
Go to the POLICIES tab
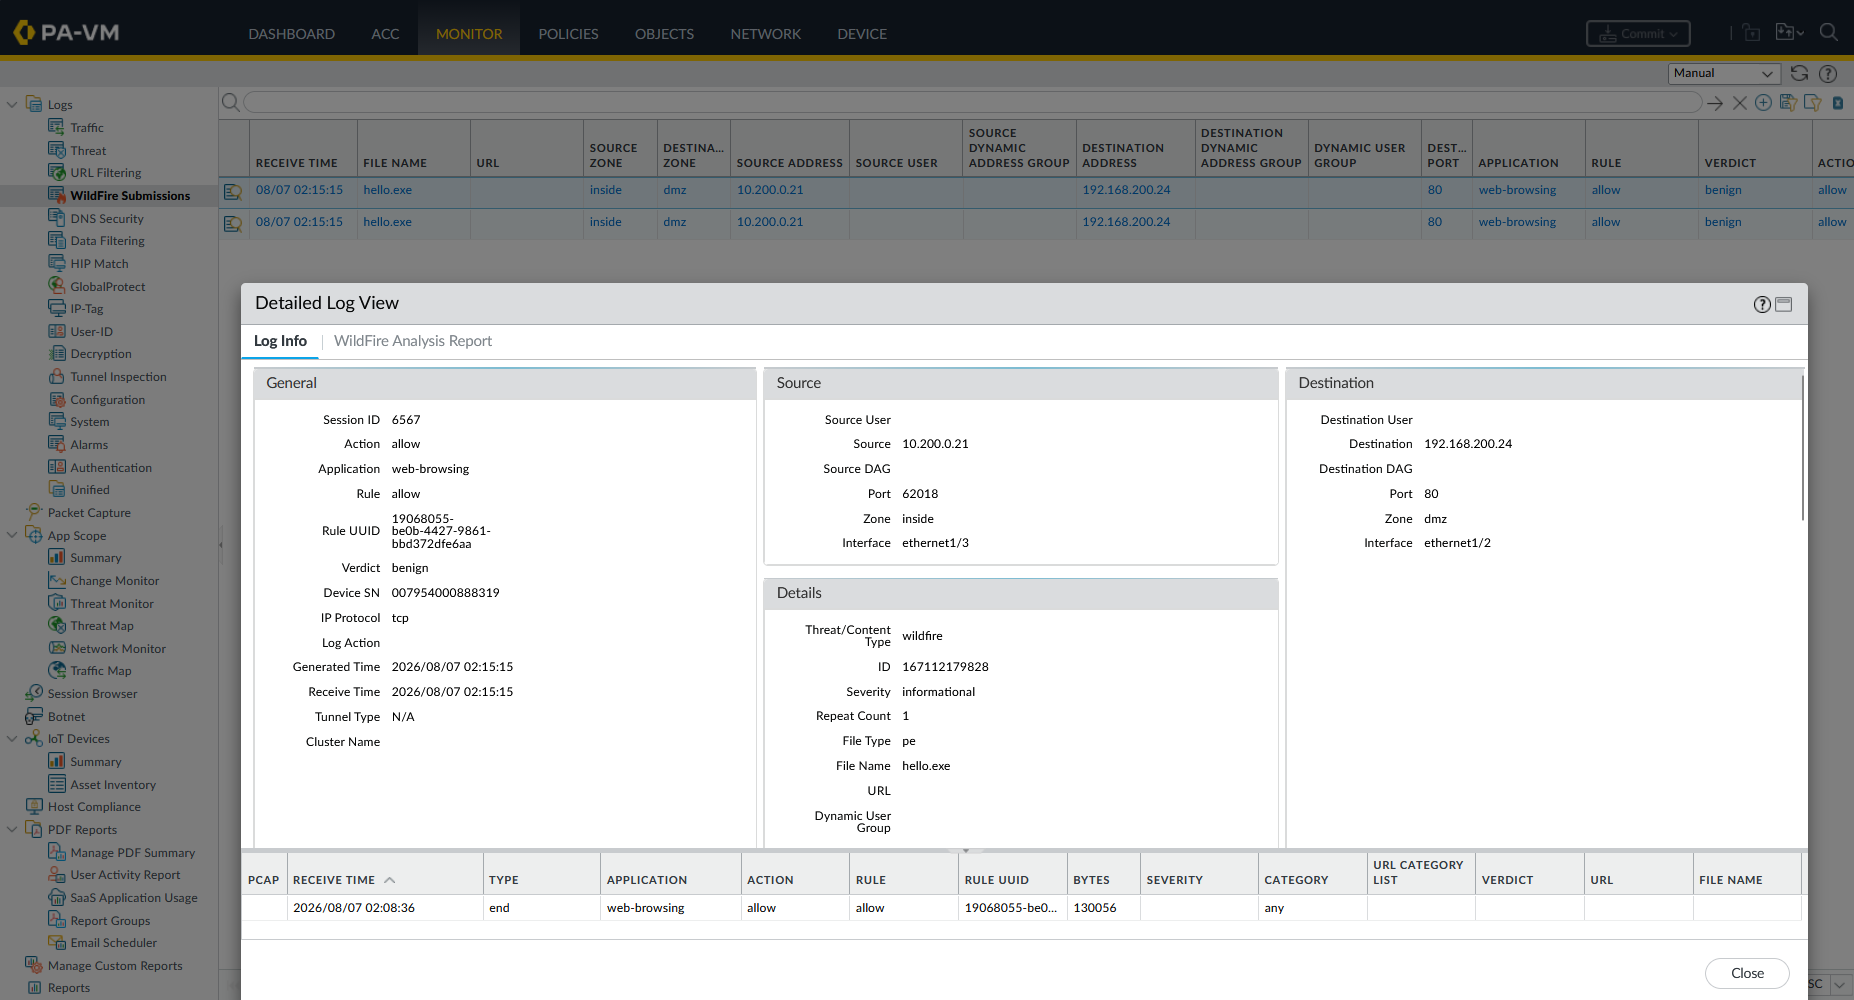point(568,34)
